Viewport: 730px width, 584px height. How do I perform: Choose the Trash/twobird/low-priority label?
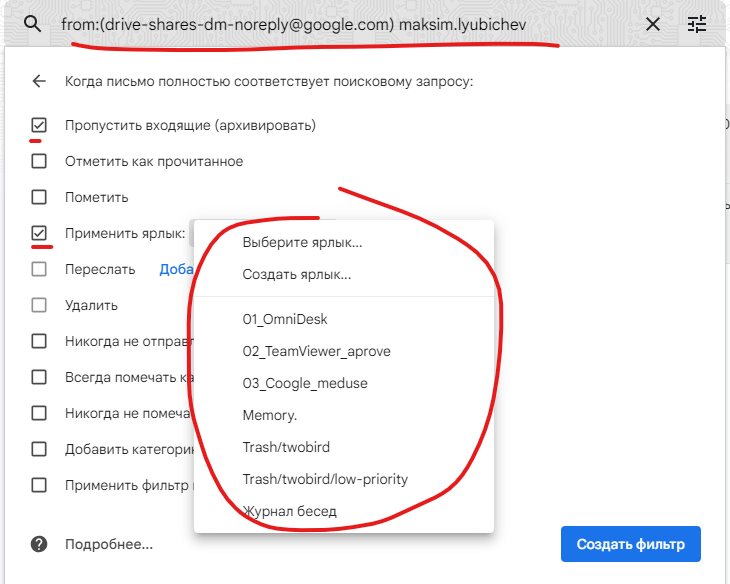[x=325, y=480]
